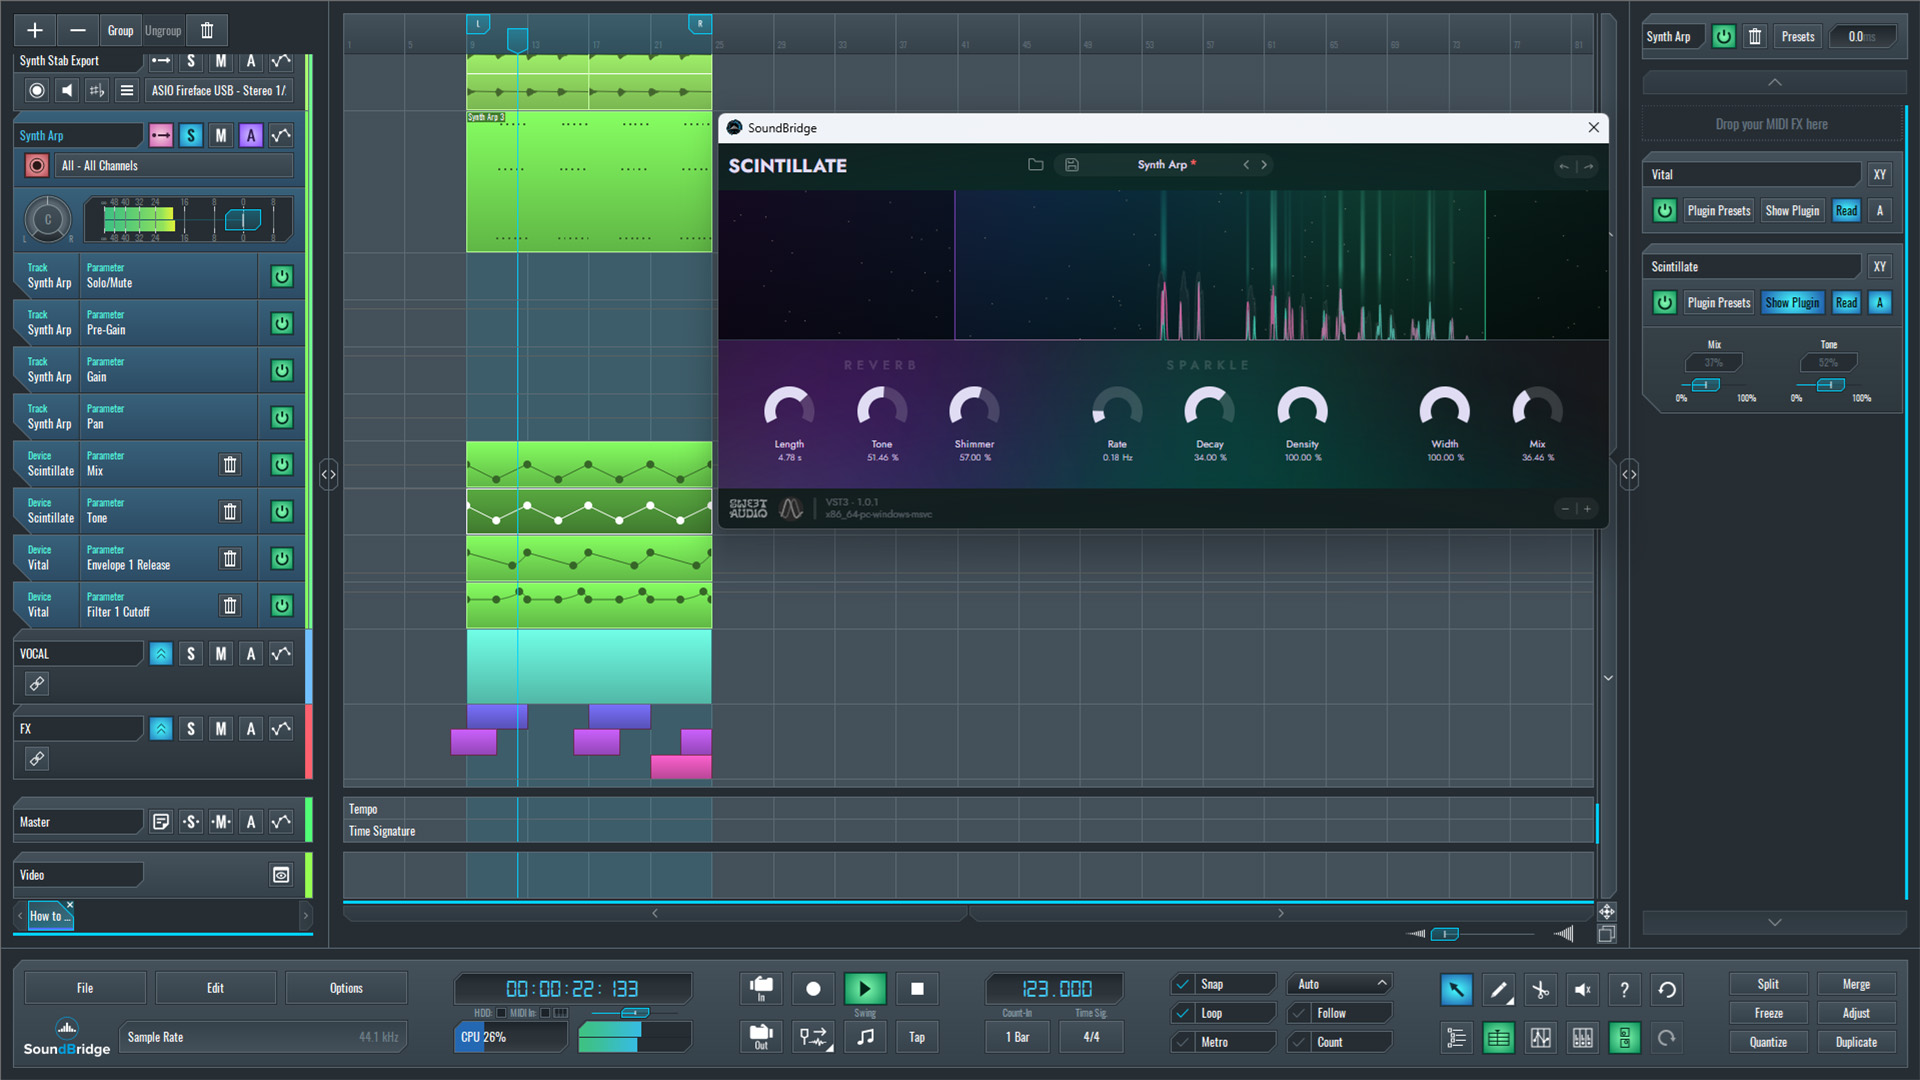Expand the FX group track

click(x=161, y=729)
